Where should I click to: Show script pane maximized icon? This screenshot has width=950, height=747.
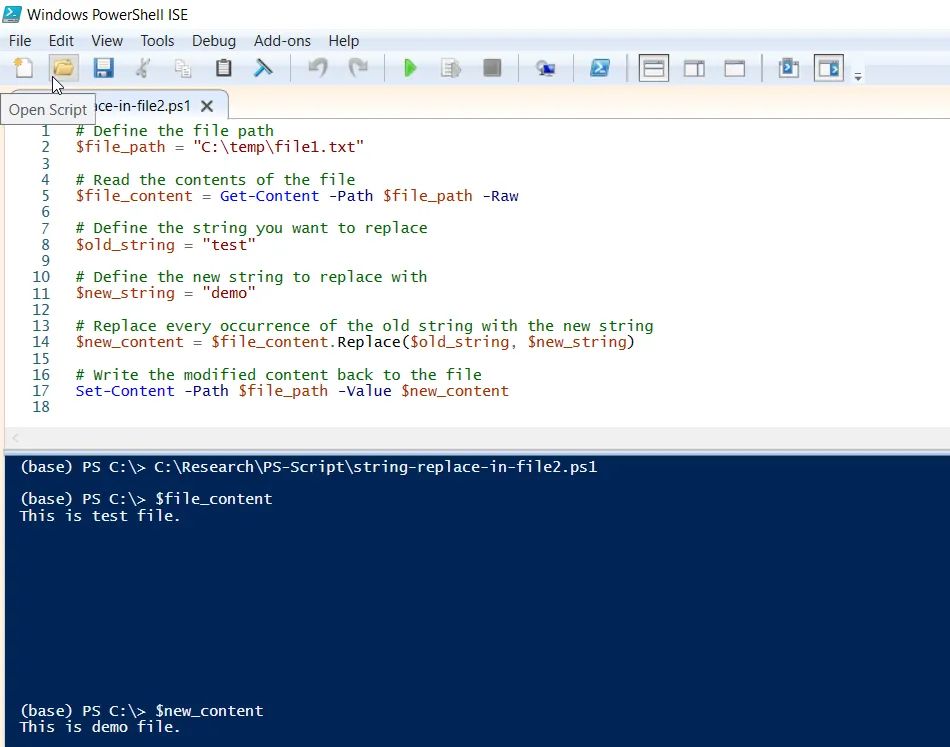point(734,68)
